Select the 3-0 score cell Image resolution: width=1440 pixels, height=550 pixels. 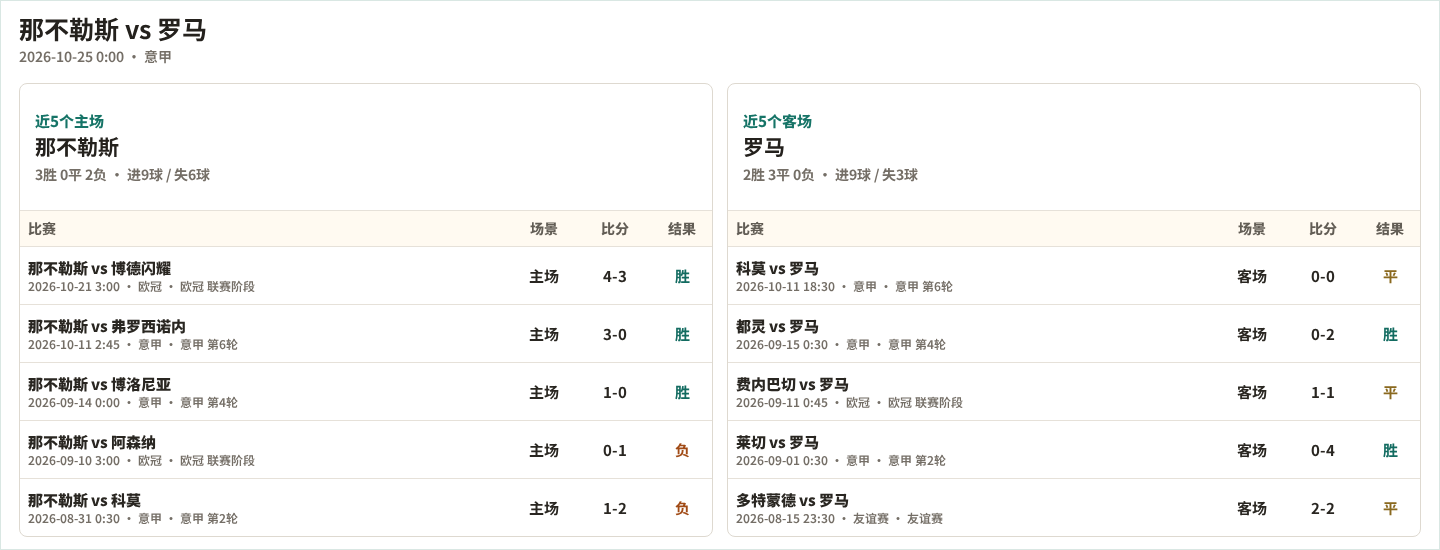click(x=615, y=335)
